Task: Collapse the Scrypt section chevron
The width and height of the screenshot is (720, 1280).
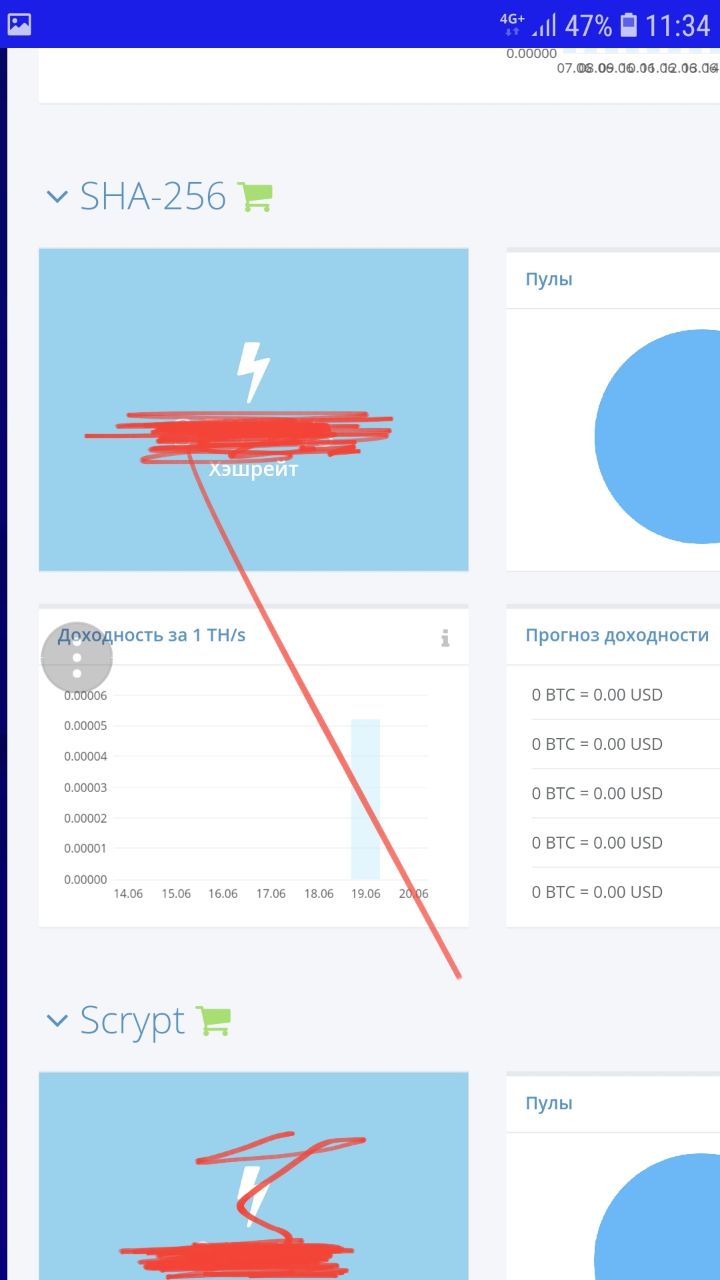Action: [56, 1020]
